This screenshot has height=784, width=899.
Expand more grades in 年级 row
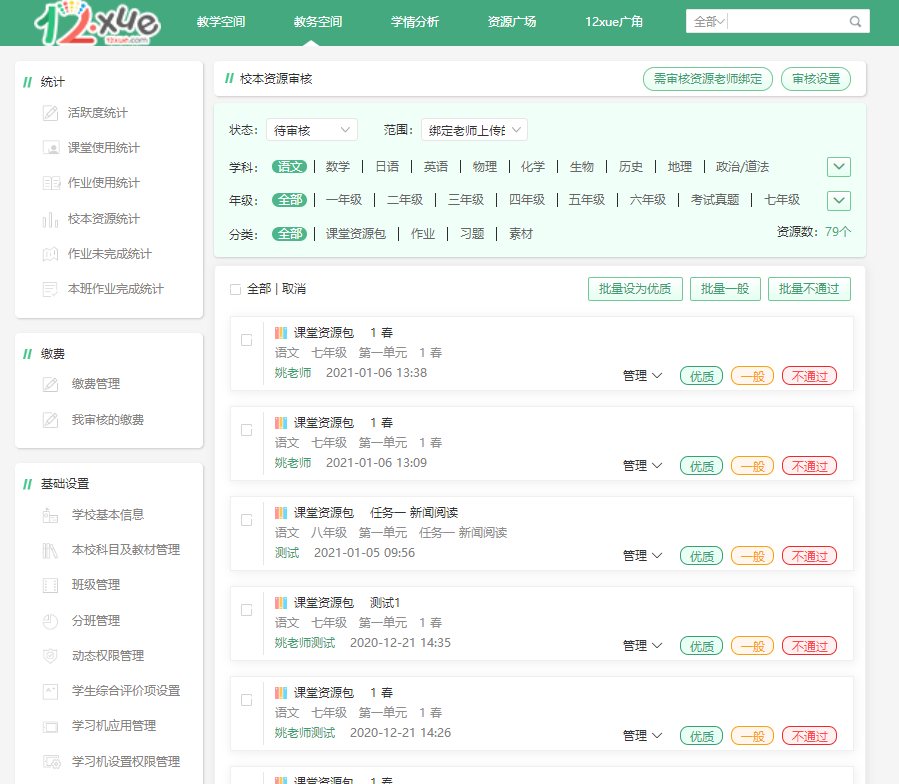839,201
